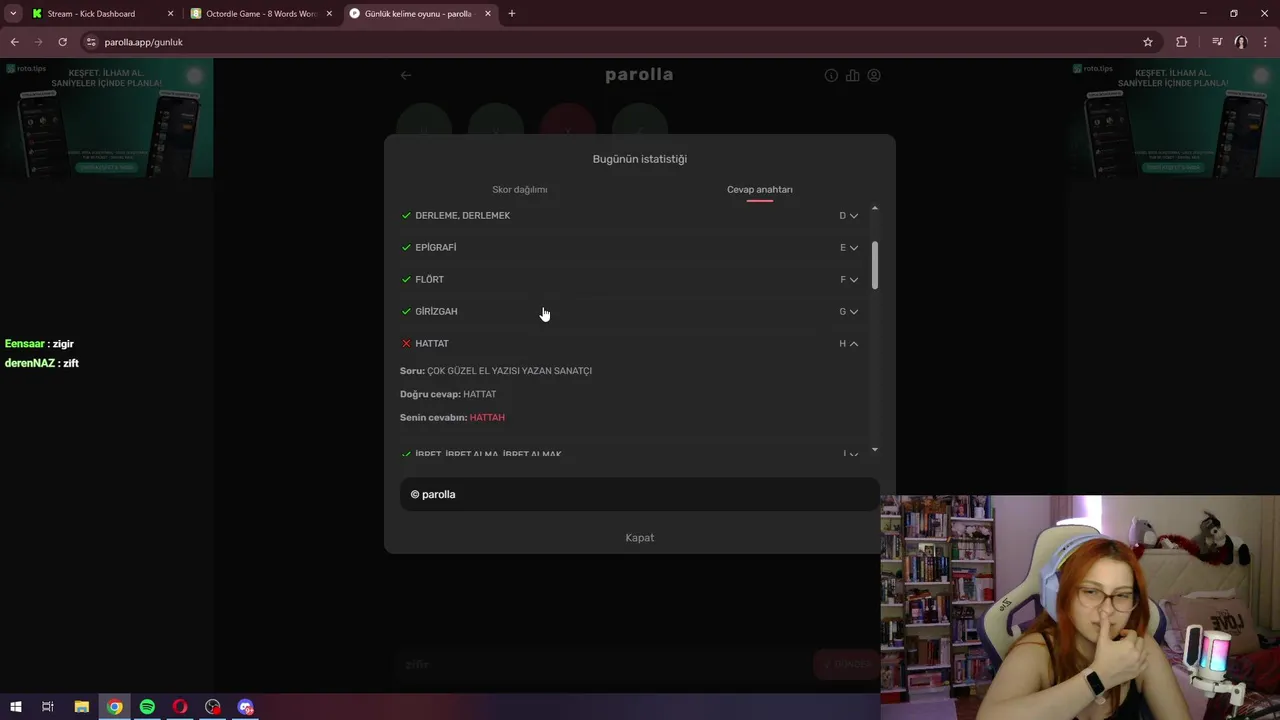Viewport: 1280px width, 720px height.
Task: Click the parolla logo title
Action: point(639,75)
